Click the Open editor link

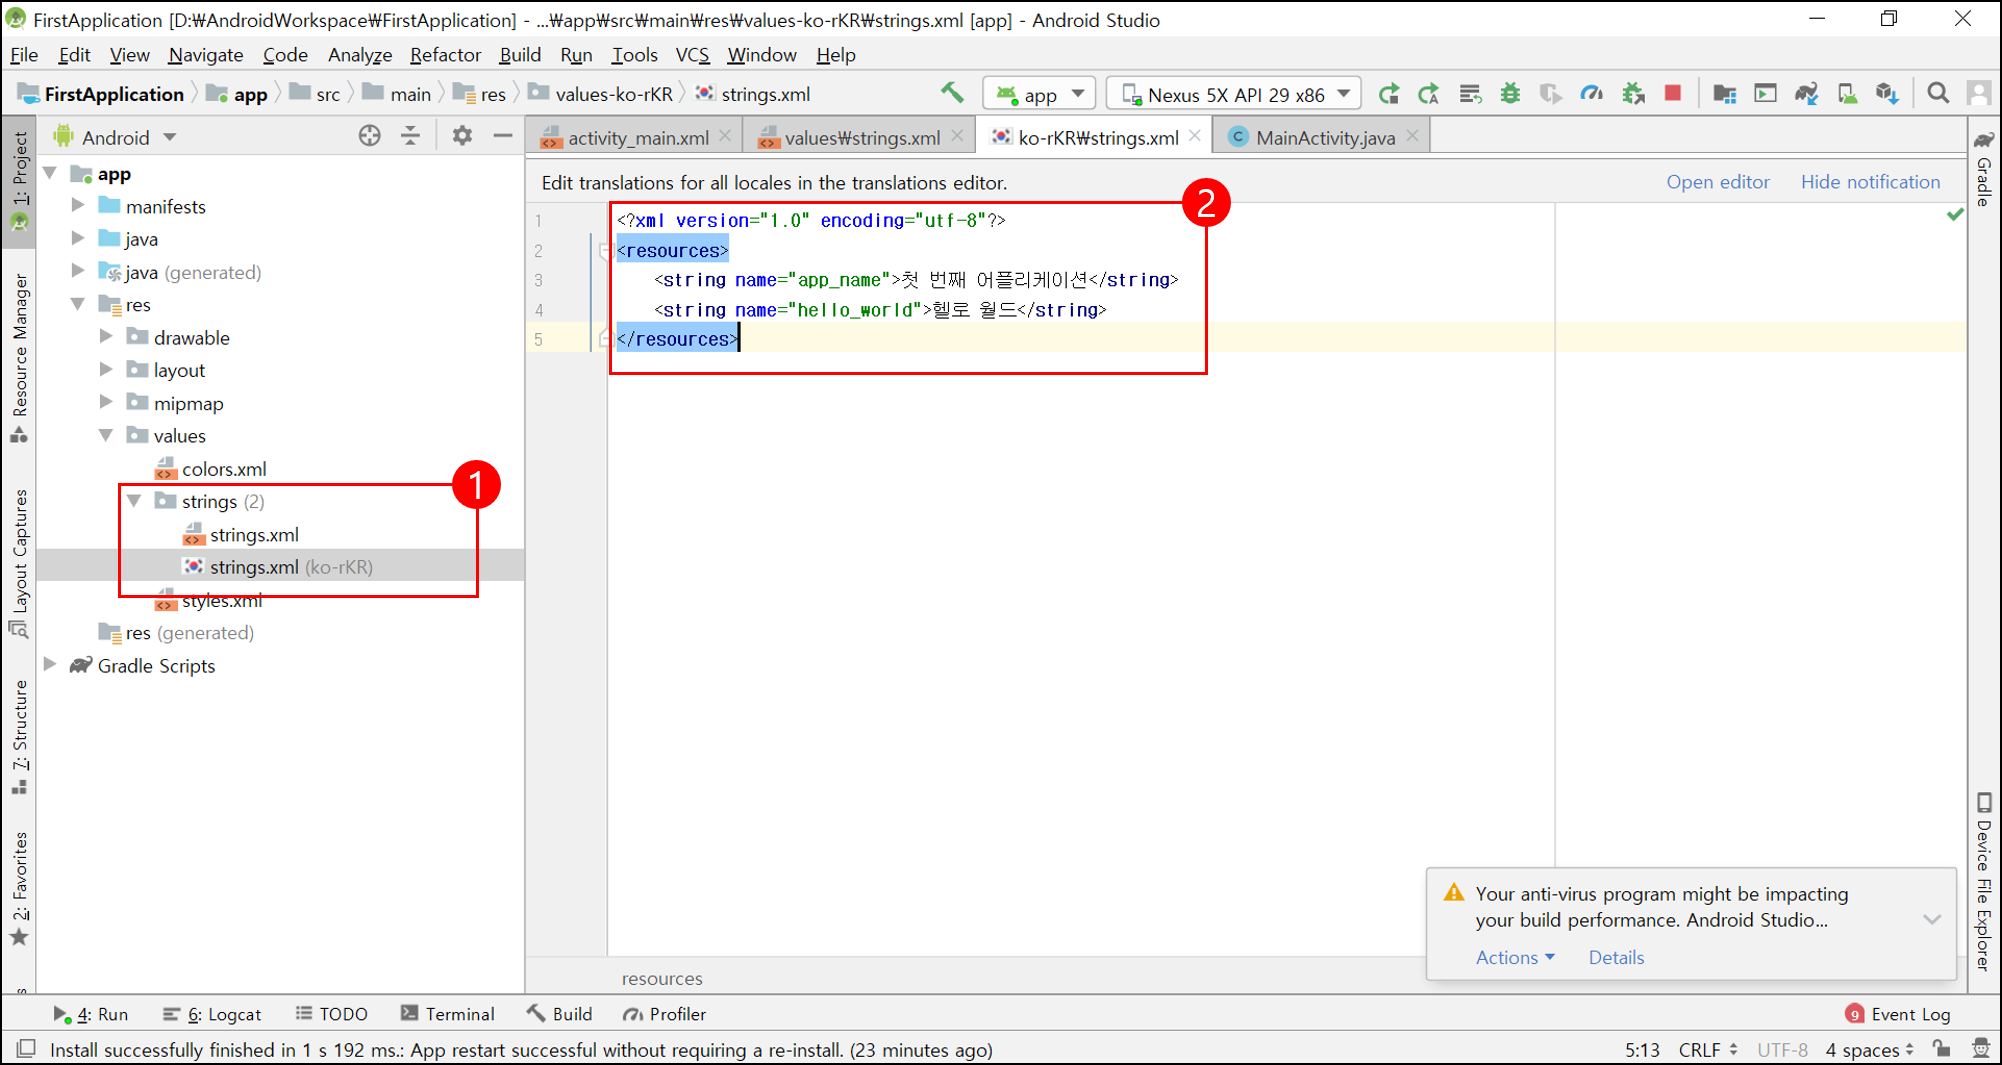coord(1717,182)
